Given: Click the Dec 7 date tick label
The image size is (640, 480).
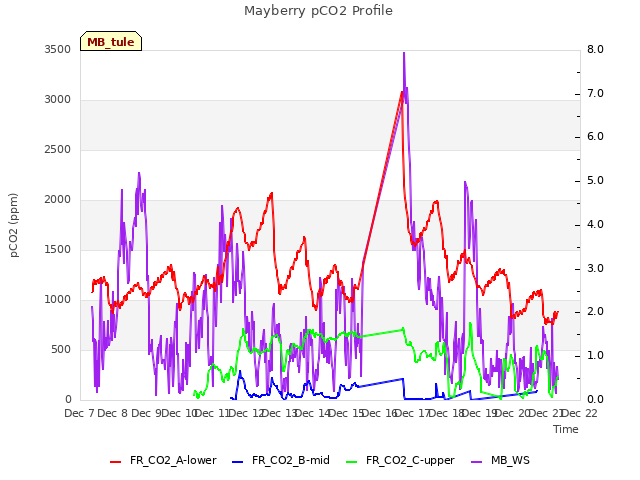Looking at the screenshot, I should pos(80,413).
